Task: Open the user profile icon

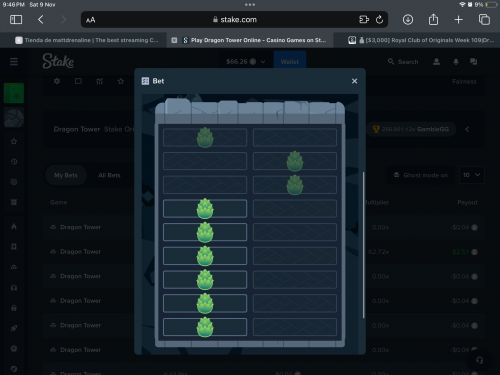Action: click(x=436, y=62)
